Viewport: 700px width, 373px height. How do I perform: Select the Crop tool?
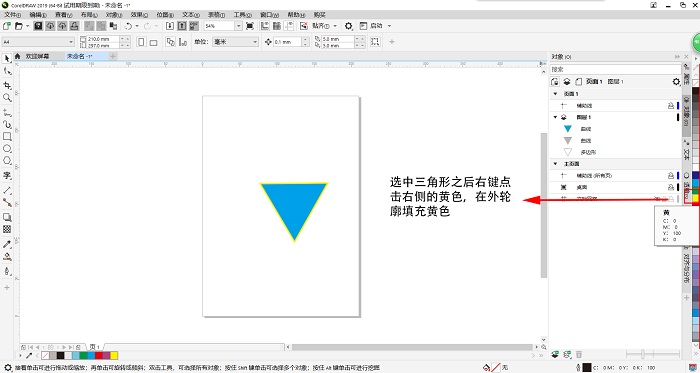pyautogui.click(x=7, y=85)
